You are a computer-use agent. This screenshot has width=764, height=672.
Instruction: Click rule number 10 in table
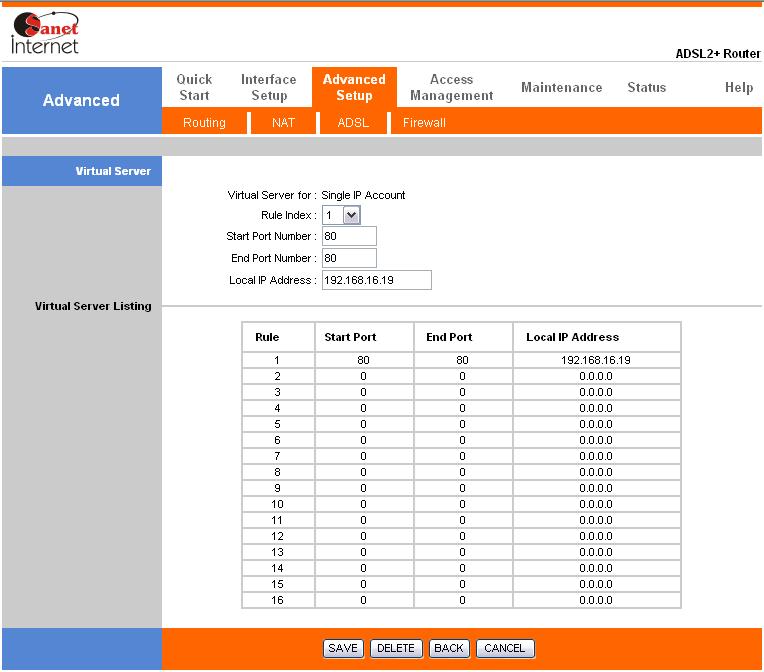tap(277, 504)
